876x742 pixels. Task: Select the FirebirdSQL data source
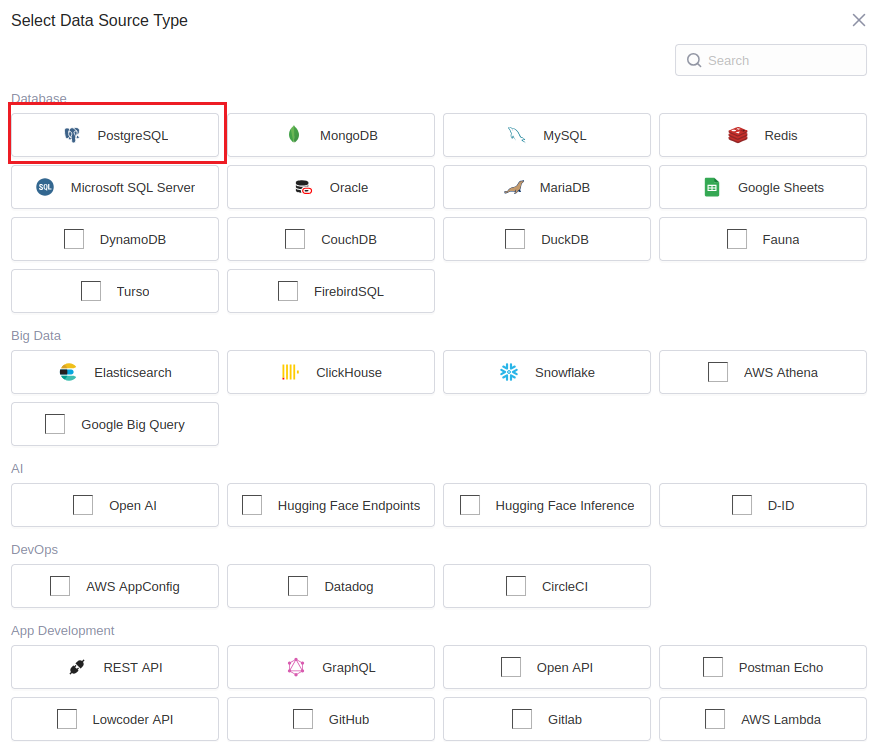[x=331, y=291]
